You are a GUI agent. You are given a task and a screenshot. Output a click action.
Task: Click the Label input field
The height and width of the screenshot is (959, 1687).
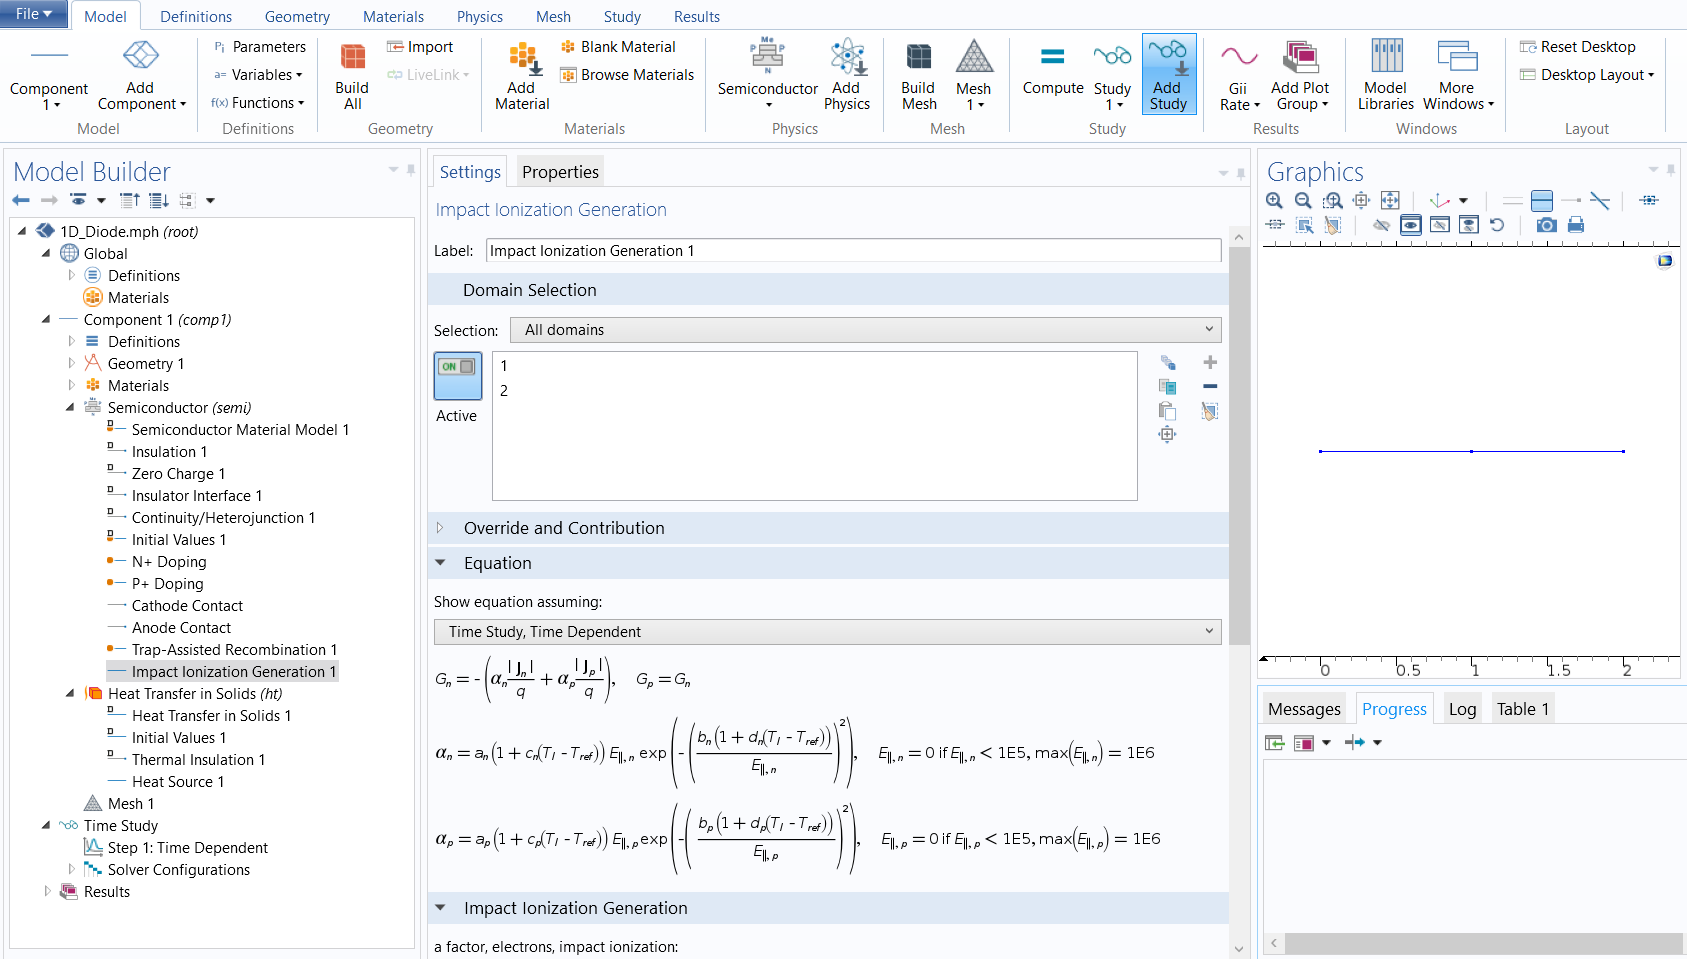(x=852, y=251)
